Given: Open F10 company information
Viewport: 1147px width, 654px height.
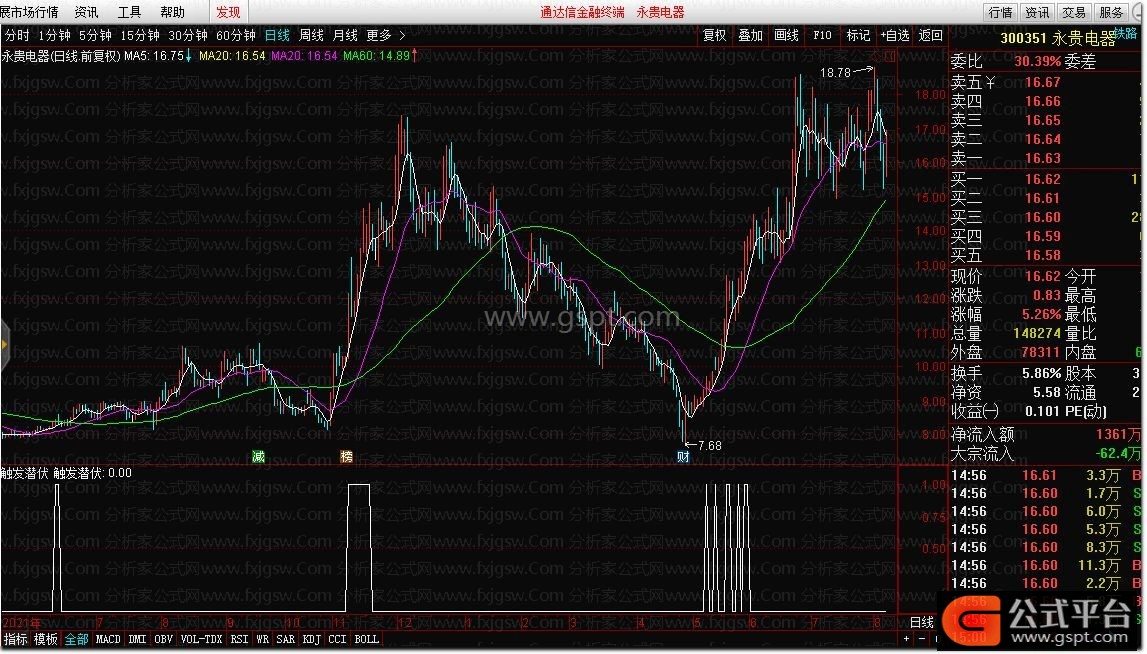Looking at the screenshot, I should coord(822,35).
